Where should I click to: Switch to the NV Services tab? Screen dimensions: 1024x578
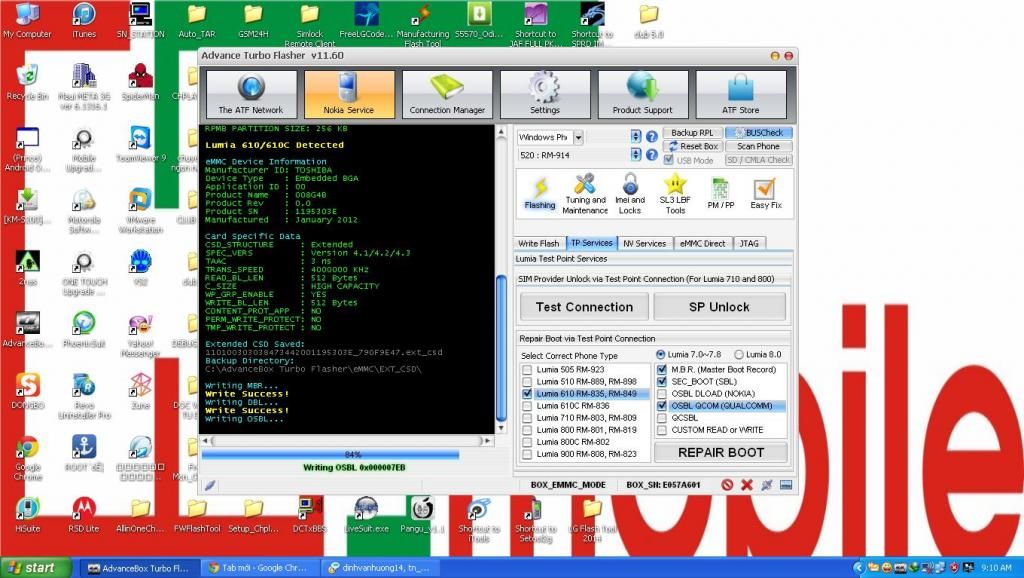[x=645, y=244]
